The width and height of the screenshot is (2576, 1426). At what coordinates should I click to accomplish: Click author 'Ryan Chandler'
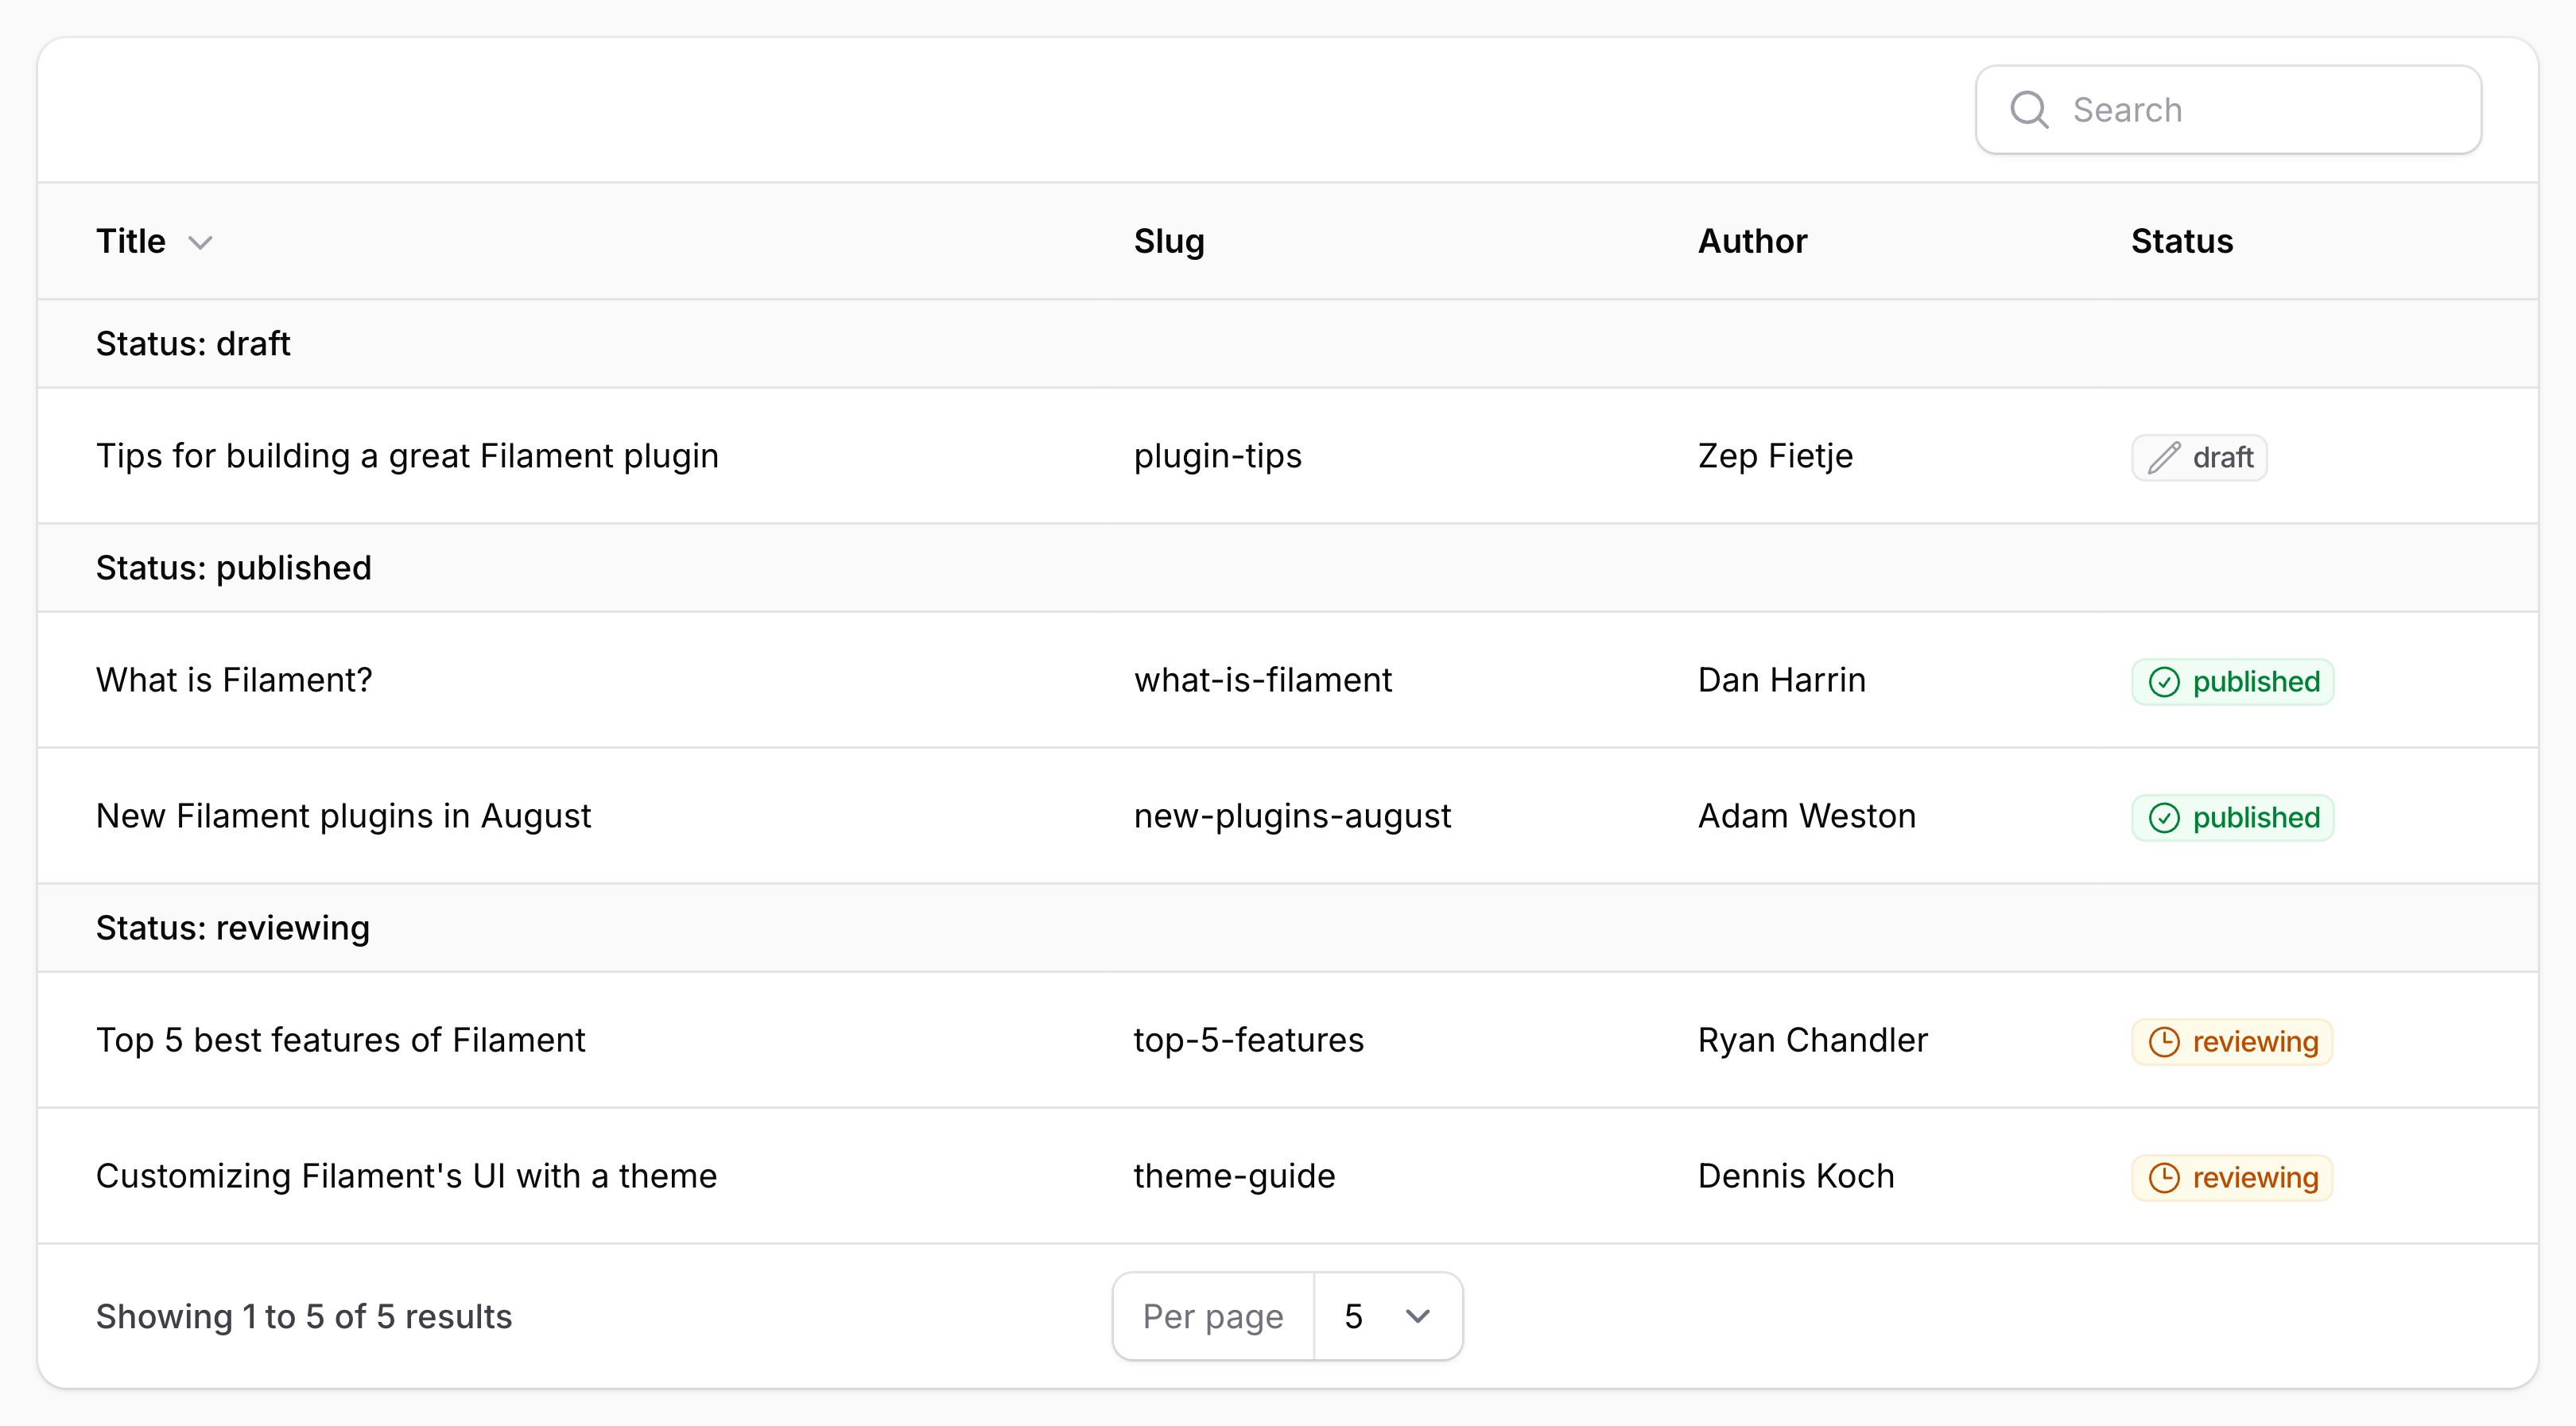pos(1813,1040)
